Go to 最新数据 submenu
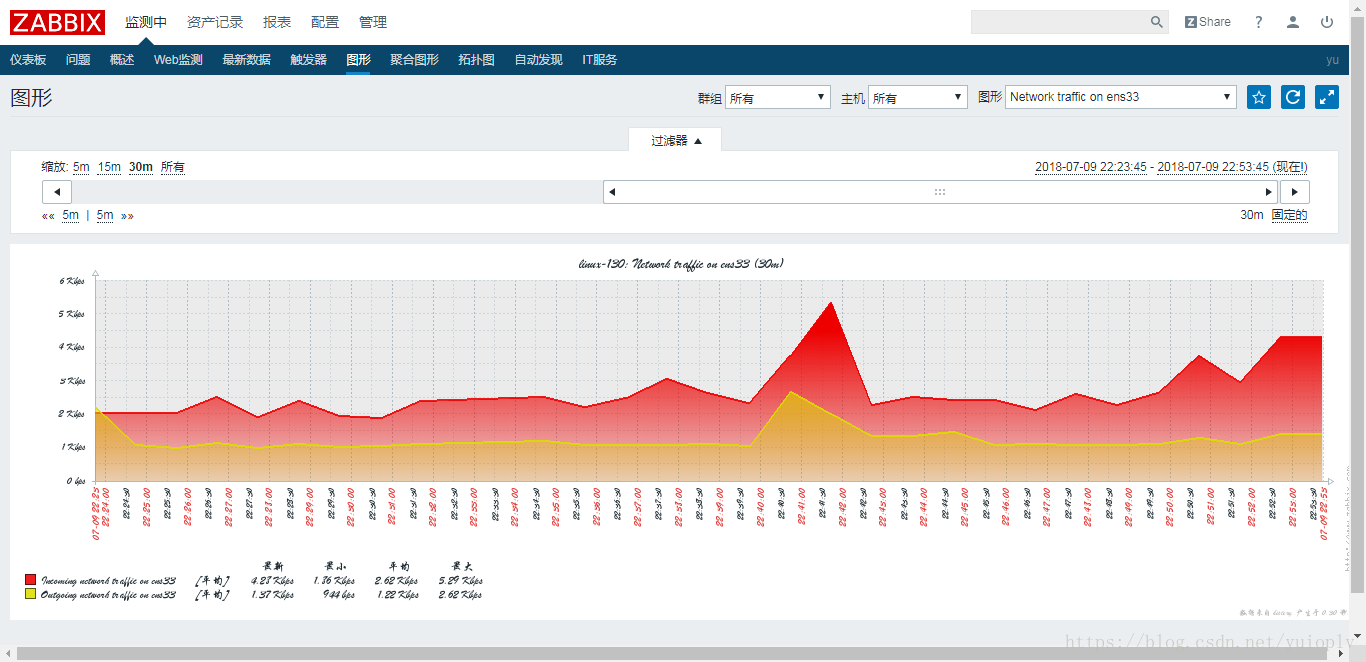The width and height of the screenshot is (1366, 662). tap(246, 60)
